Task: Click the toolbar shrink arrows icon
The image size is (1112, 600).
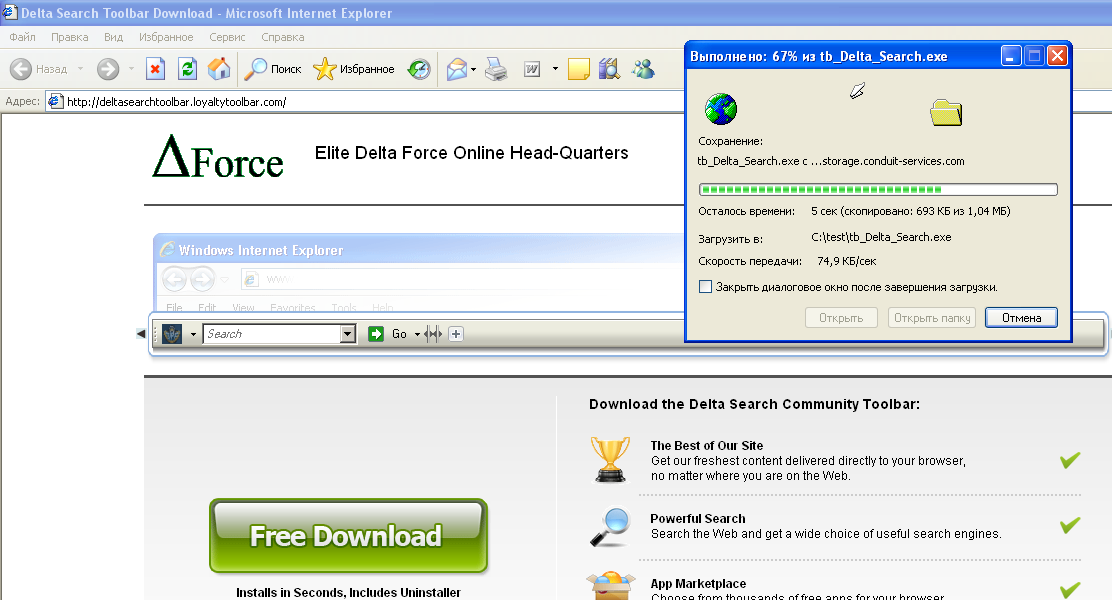Action: click(433, 333)
